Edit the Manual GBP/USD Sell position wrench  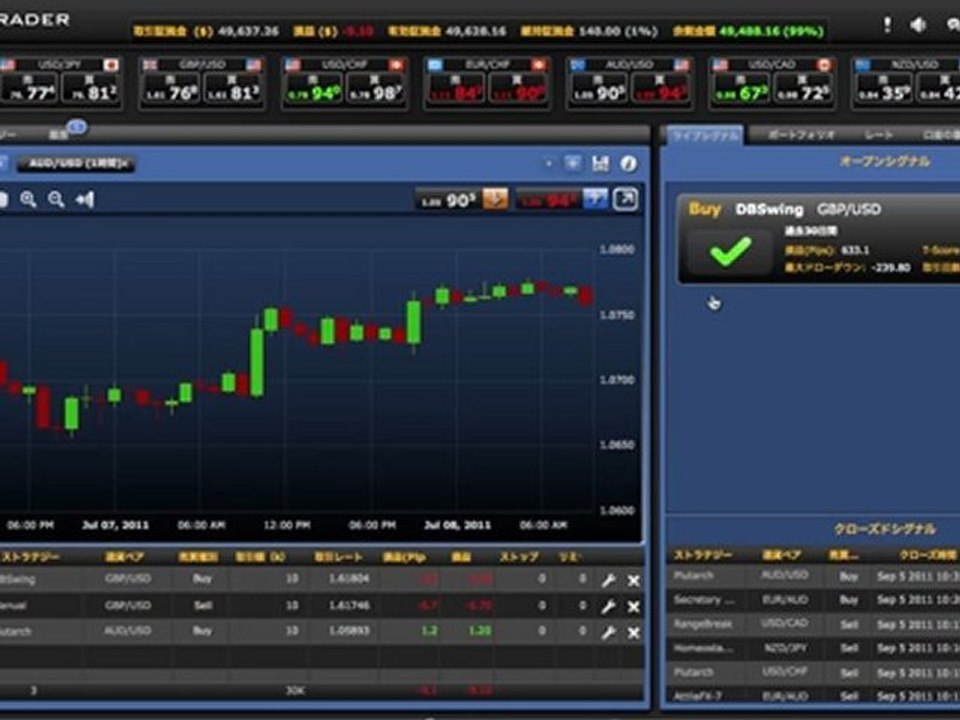pyautogui.click(x=608, y=606)
